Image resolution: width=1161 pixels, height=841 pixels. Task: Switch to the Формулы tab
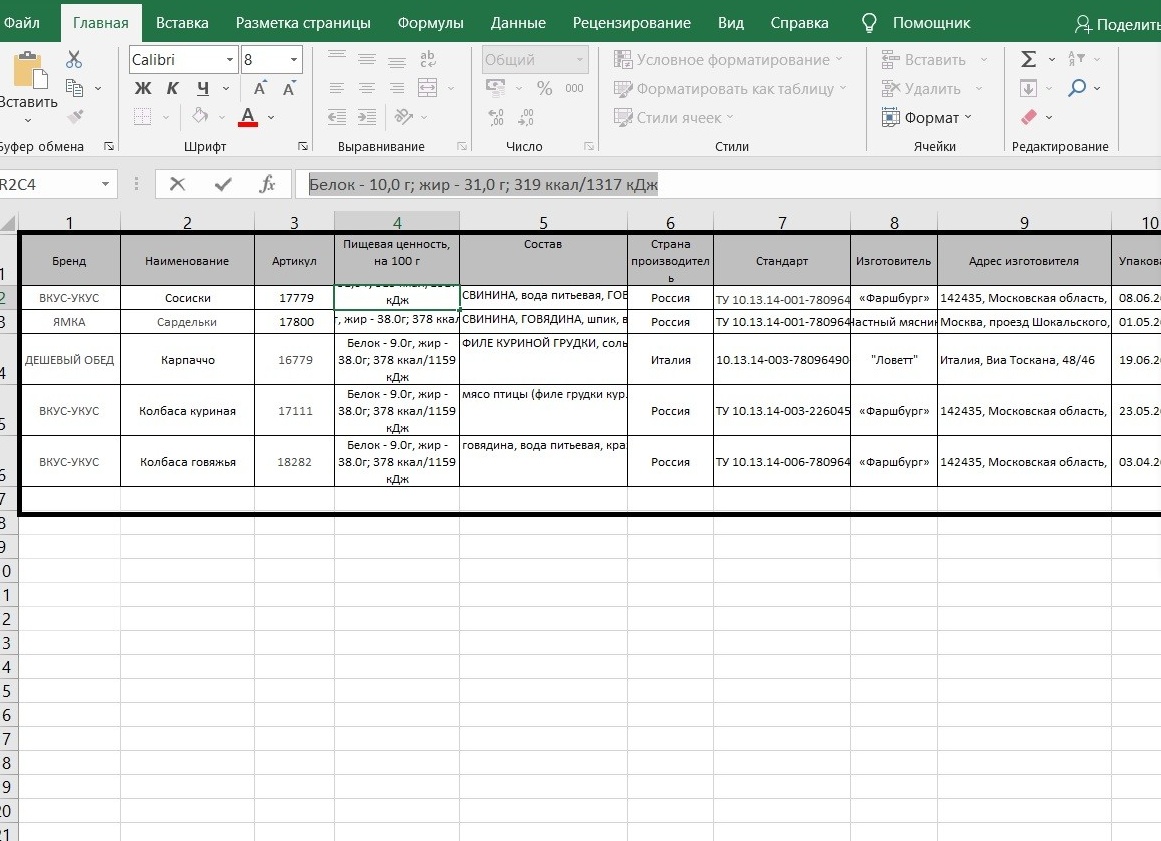click(x=430, y=23)
